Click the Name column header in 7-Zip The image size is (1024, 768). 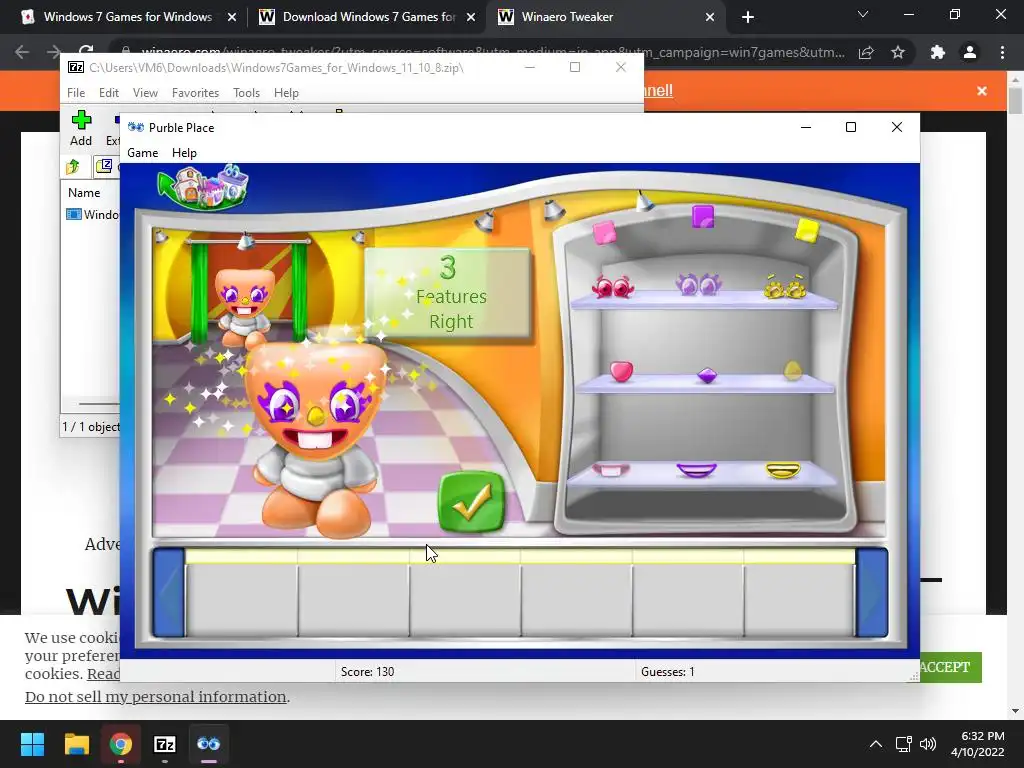click(84, 193)
